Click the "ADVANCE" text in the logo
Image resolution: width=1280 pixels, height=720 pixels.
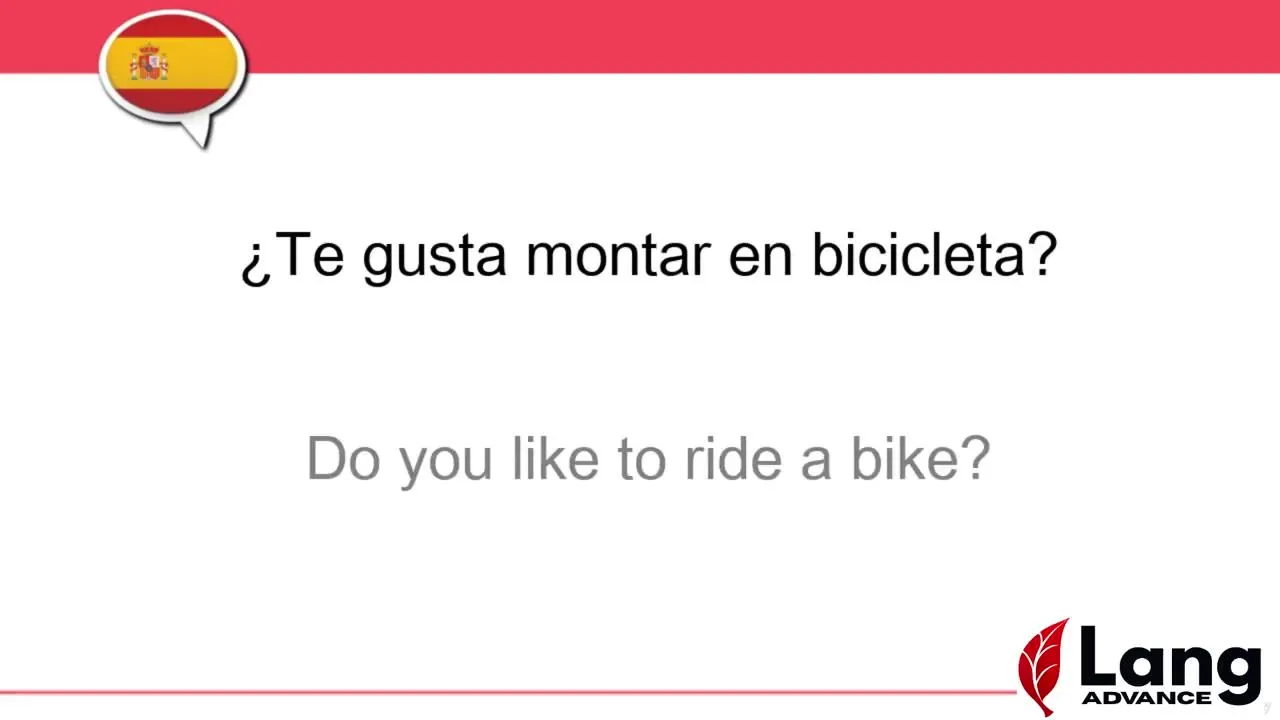point(1146,697)
